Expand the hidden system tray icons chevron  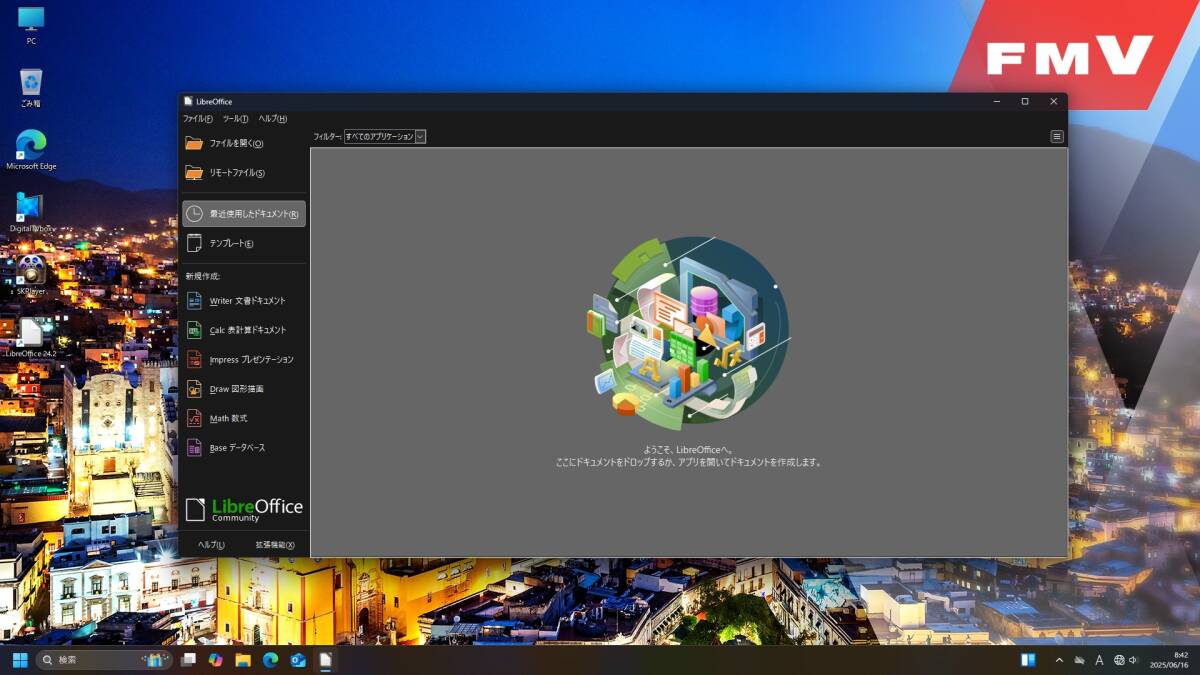click(1059, 660)
